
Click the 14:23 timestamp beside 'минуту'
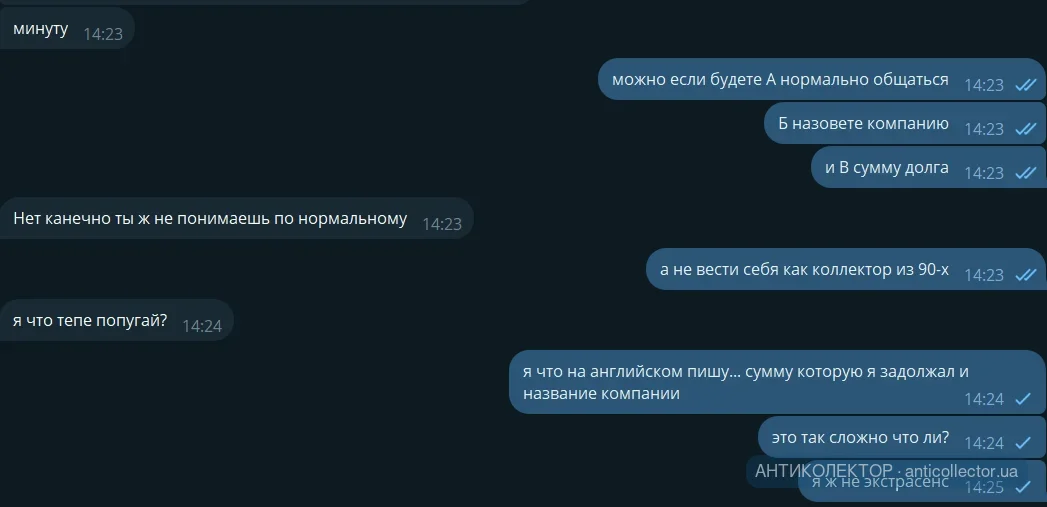[x=103, y=34]
